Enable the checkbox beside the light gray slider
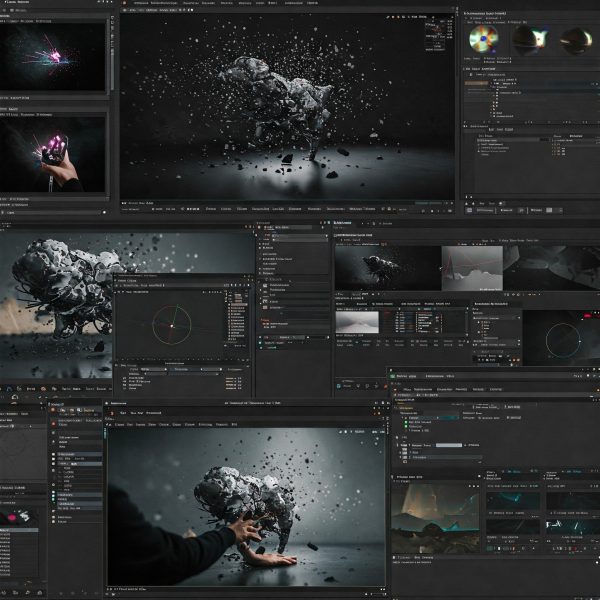 point(405,445)
